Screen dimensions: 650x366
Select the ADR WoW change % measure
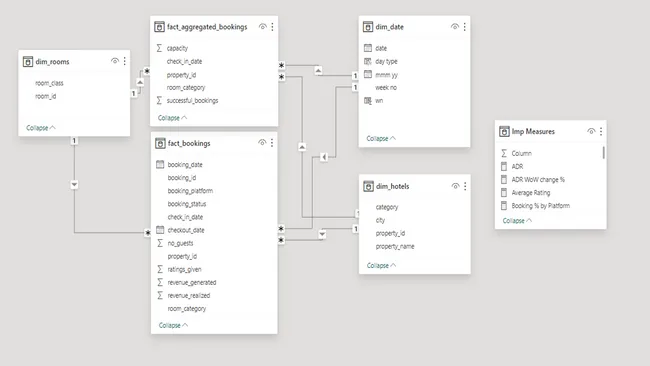pyautogui.click(x=538, y=179)
